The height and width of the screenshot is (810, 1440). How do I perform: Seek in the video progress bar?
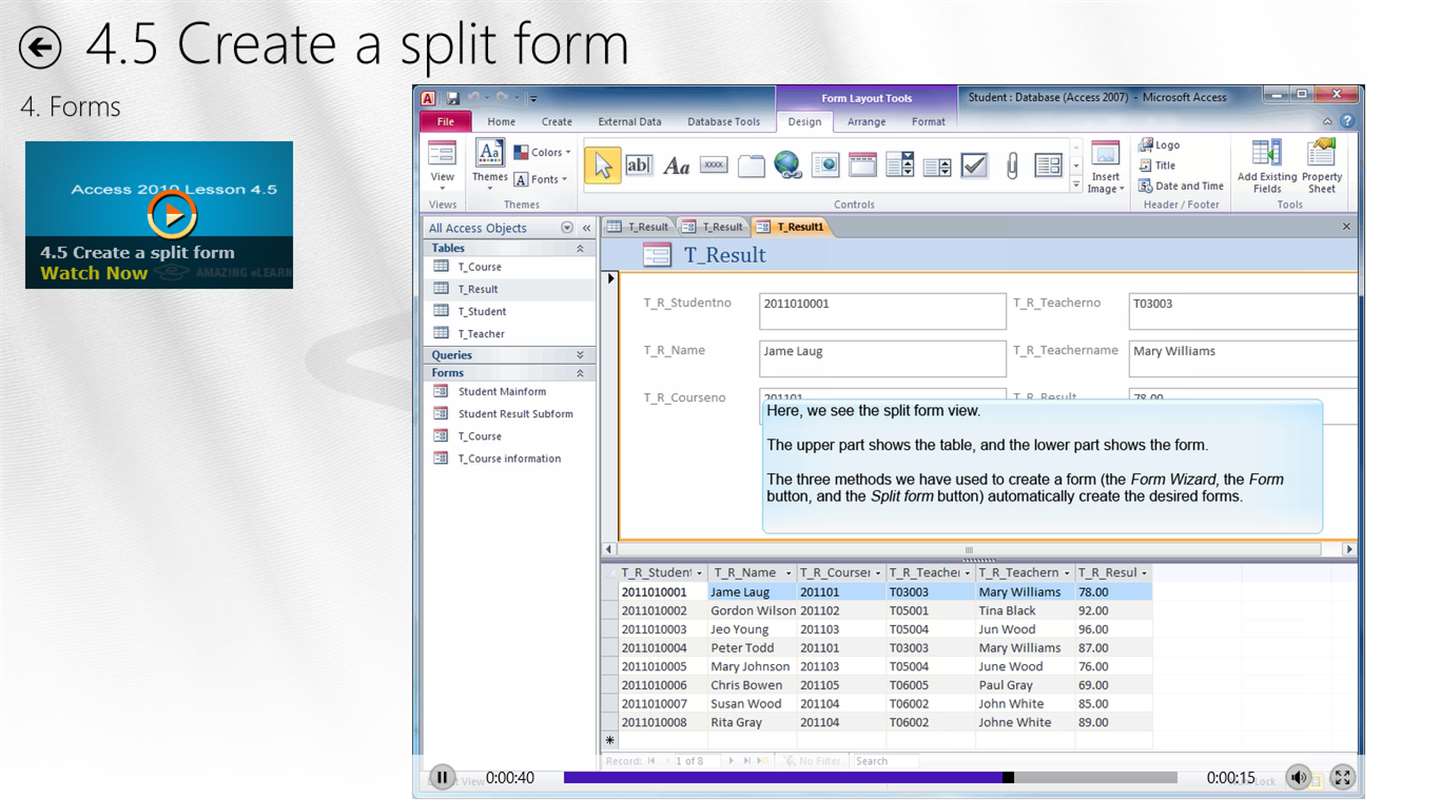tap(870, 778)
